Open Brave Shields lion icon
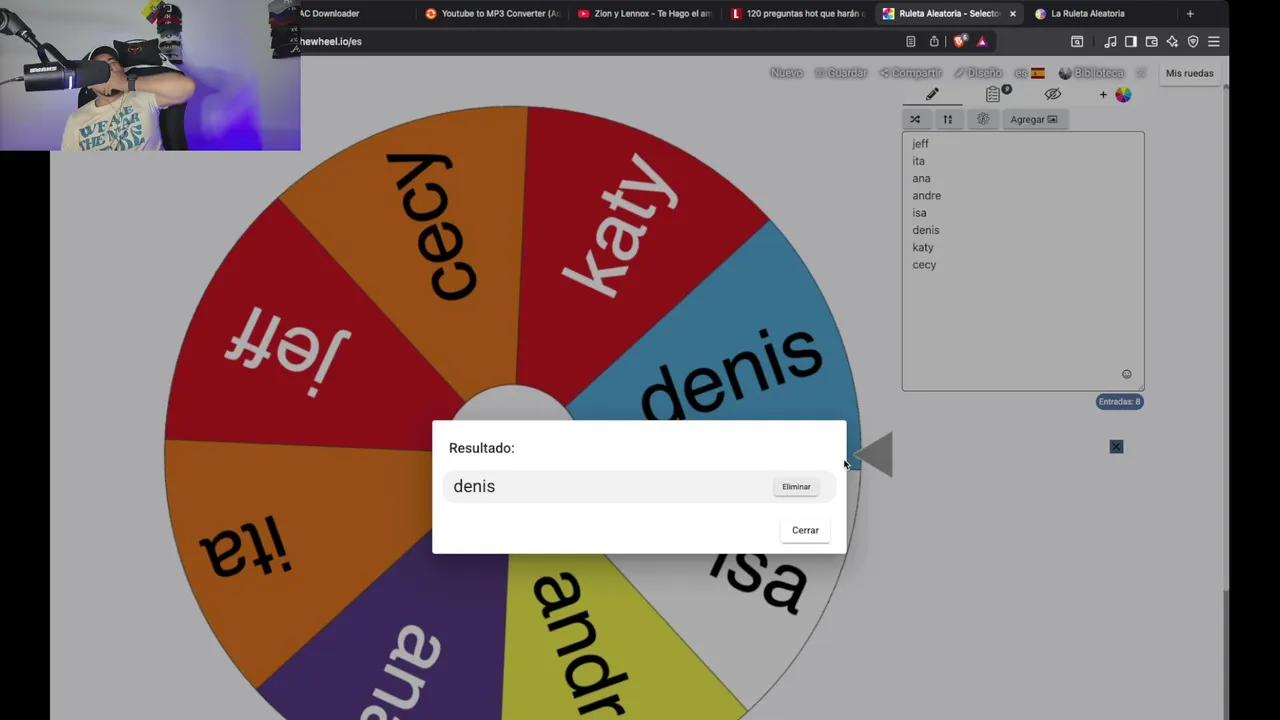 click(959, 42)
